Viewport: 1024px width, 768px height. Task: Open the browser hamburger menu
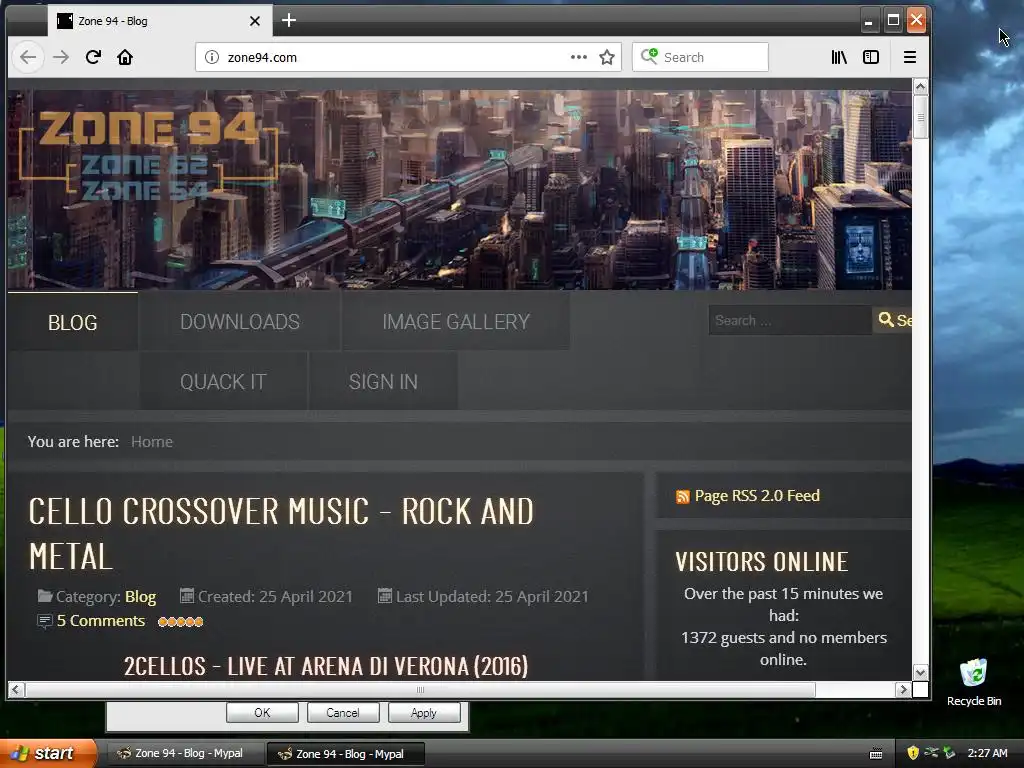(x=910, y=57)
